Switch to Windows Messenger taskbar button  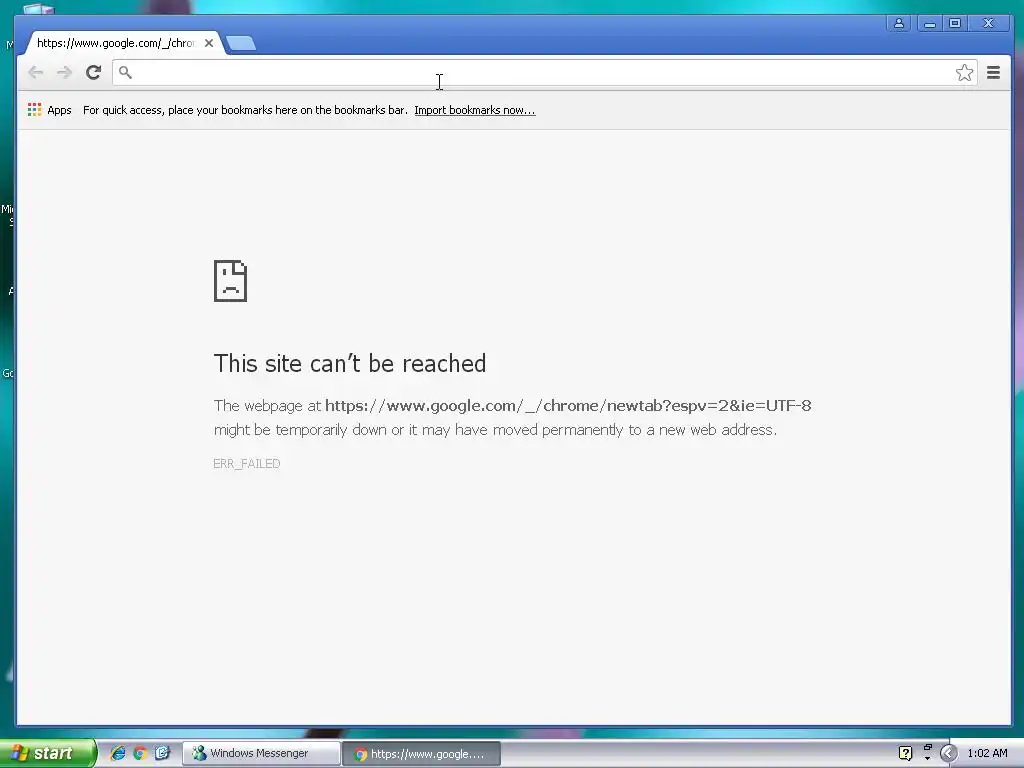point(261,754)
